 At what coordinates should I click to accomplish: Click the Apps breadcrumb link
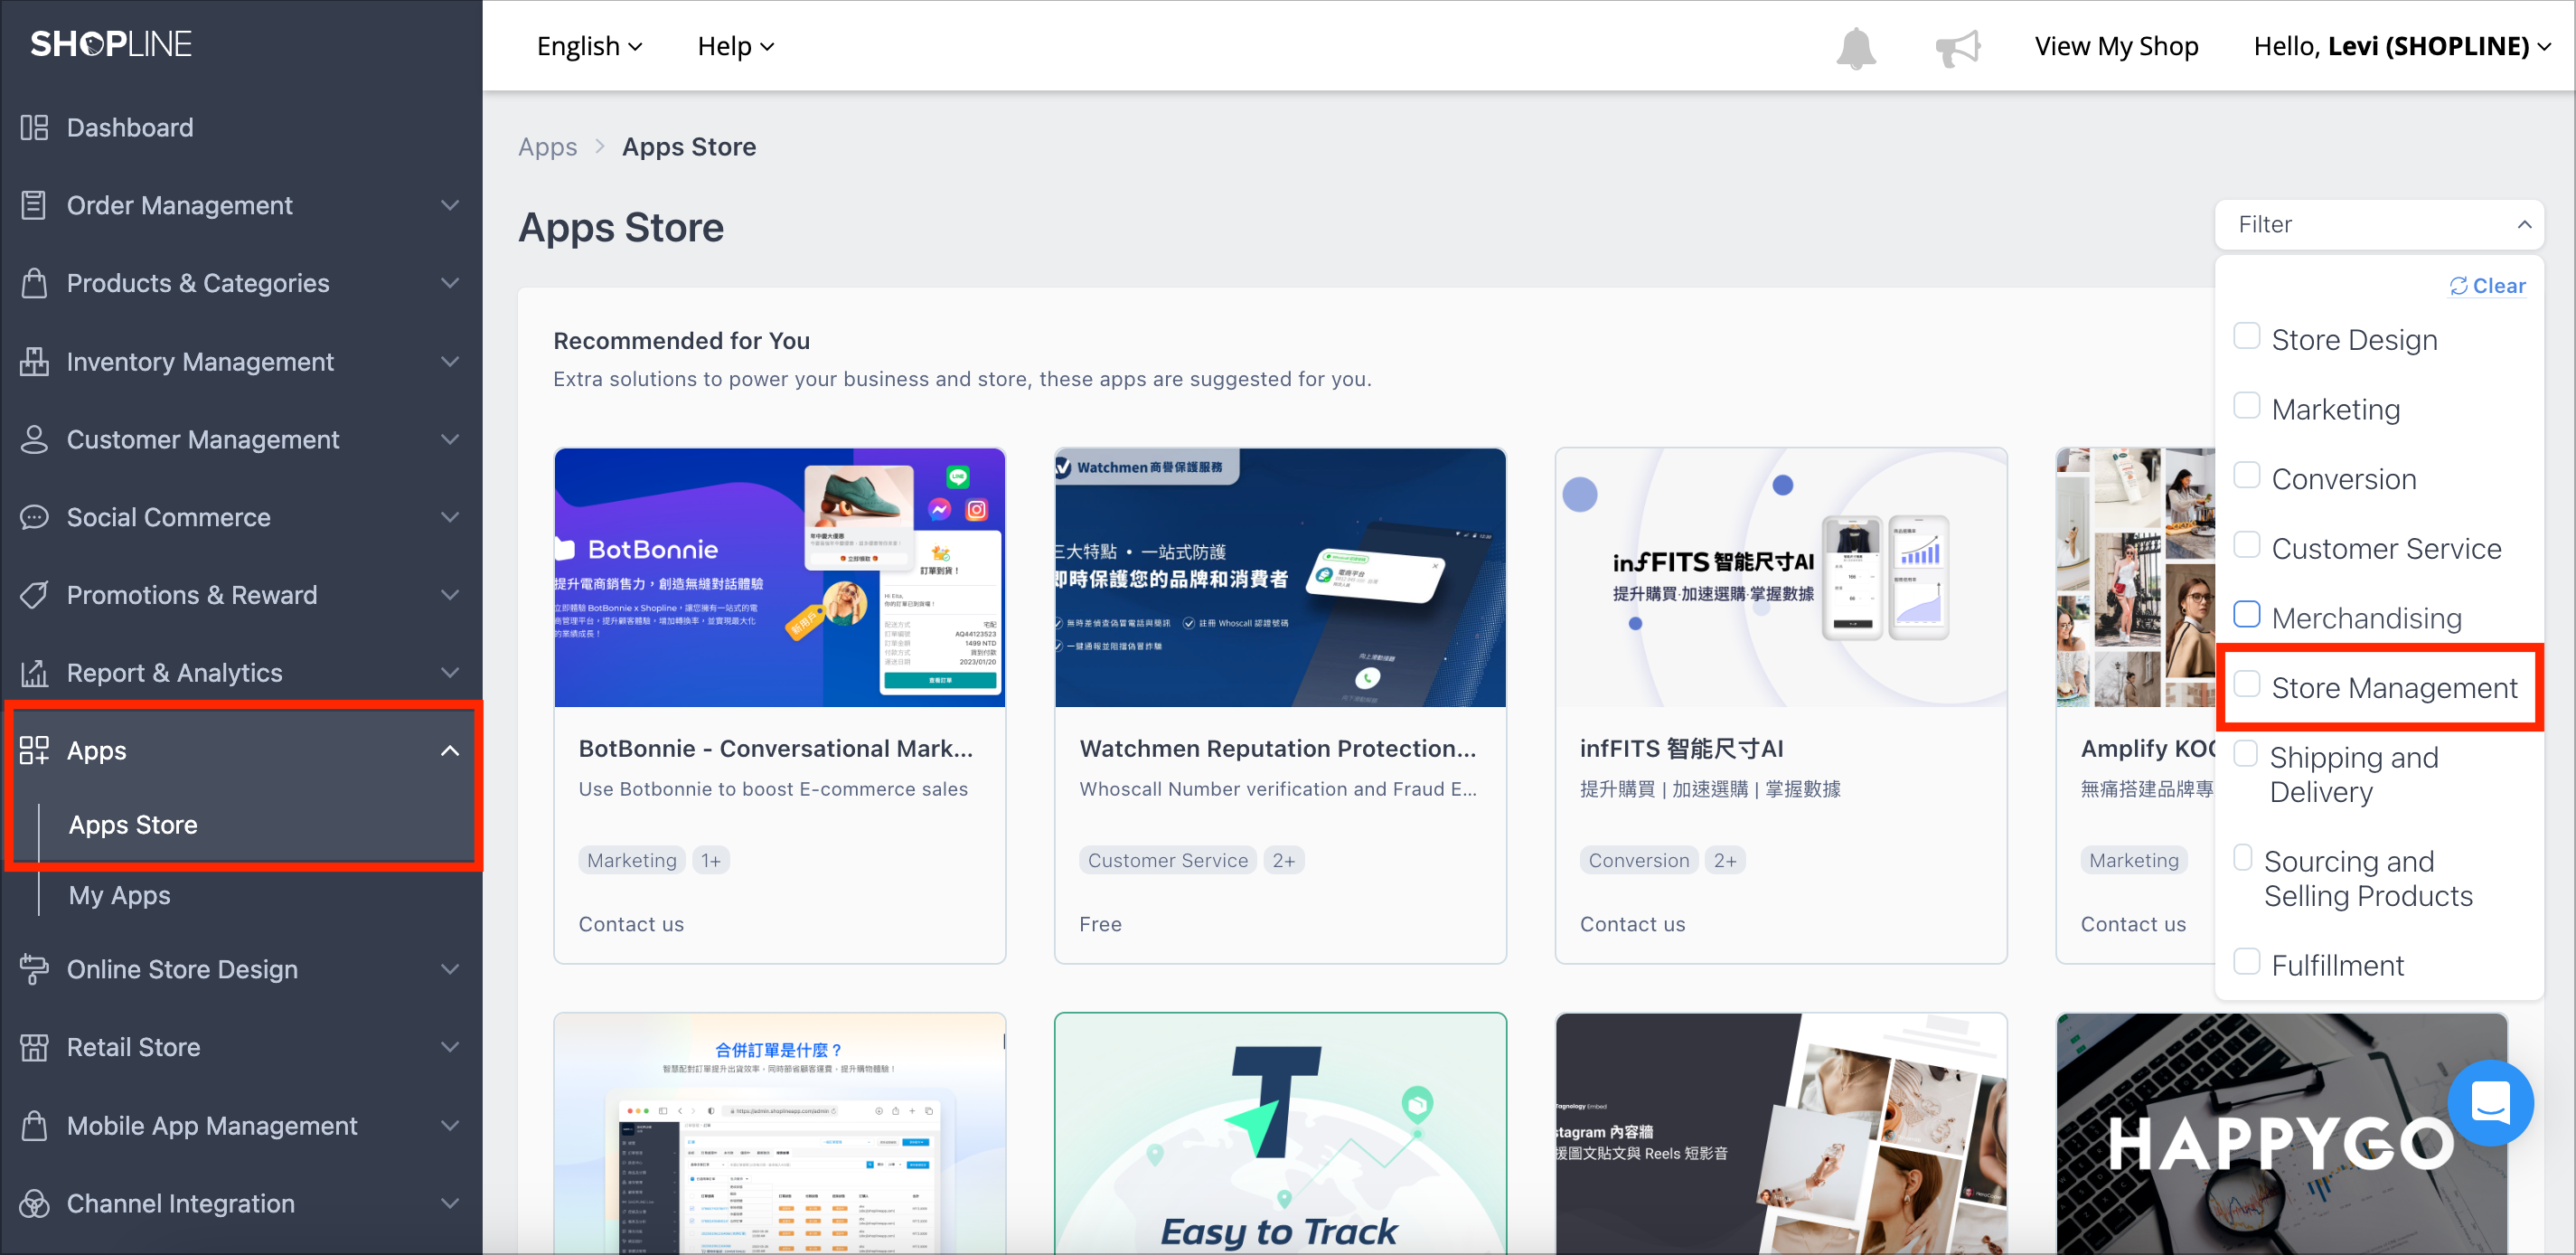pyautogui.click(x=547, y=147)
